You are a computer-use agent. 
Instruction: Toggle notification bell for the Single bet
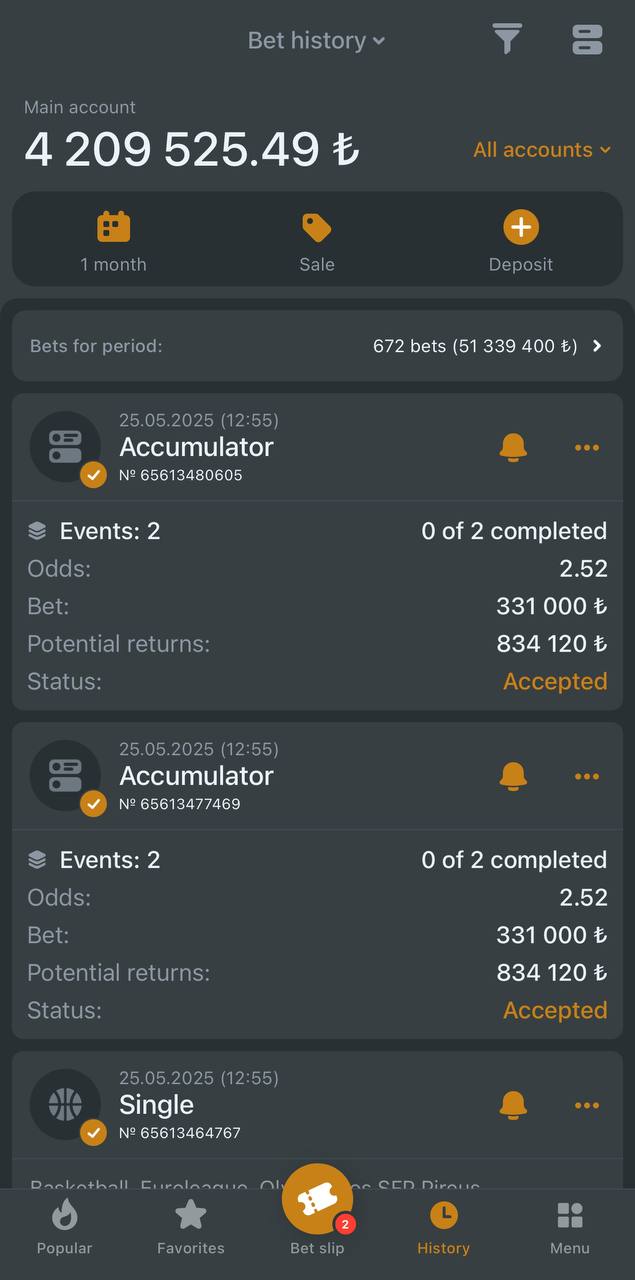tap(513, 1105)
